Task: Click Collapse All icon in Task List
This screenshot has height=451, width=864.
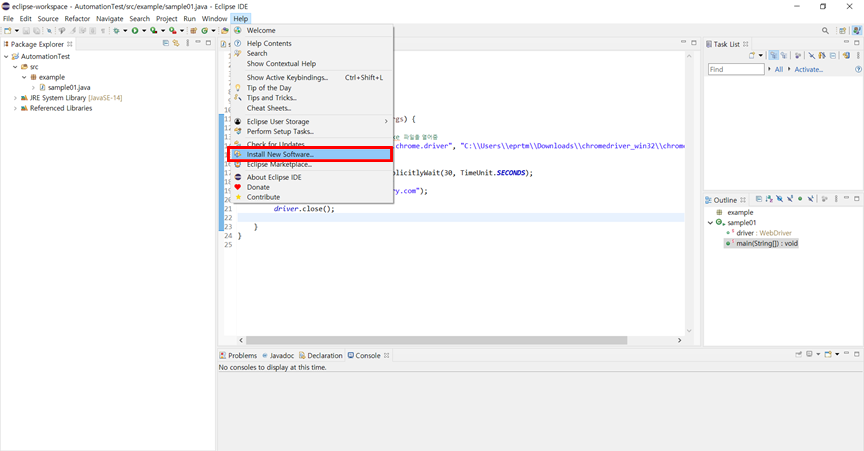Action: [833, 55]
